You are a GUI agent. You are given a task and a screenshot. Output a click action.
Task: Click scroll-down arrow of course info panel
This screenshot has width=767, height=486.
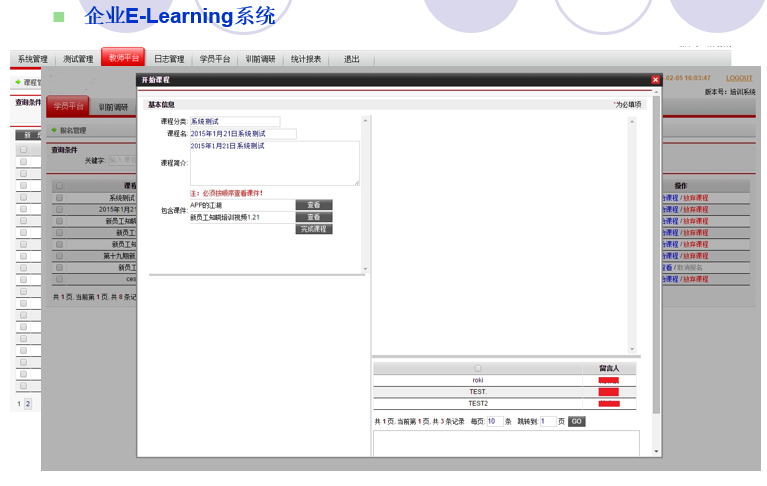coord(365,268)
